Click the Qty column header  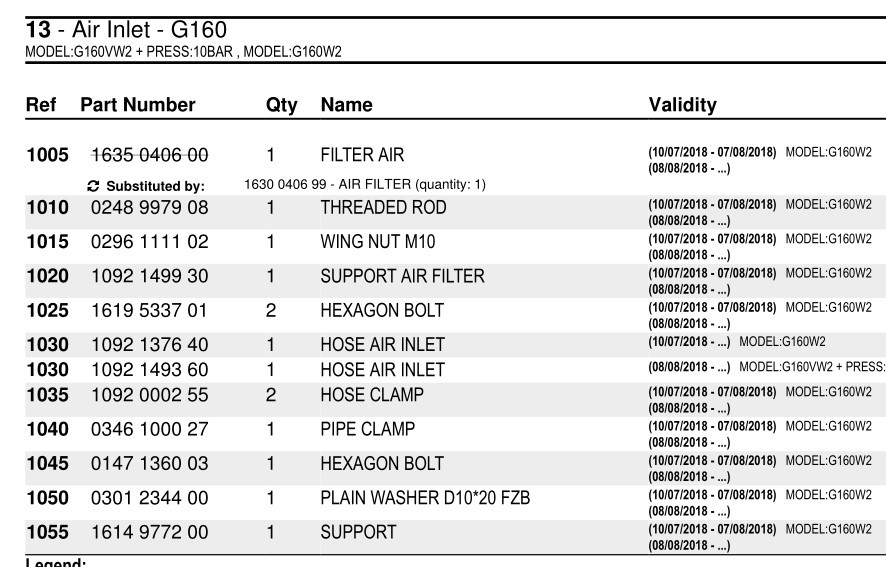281,105
